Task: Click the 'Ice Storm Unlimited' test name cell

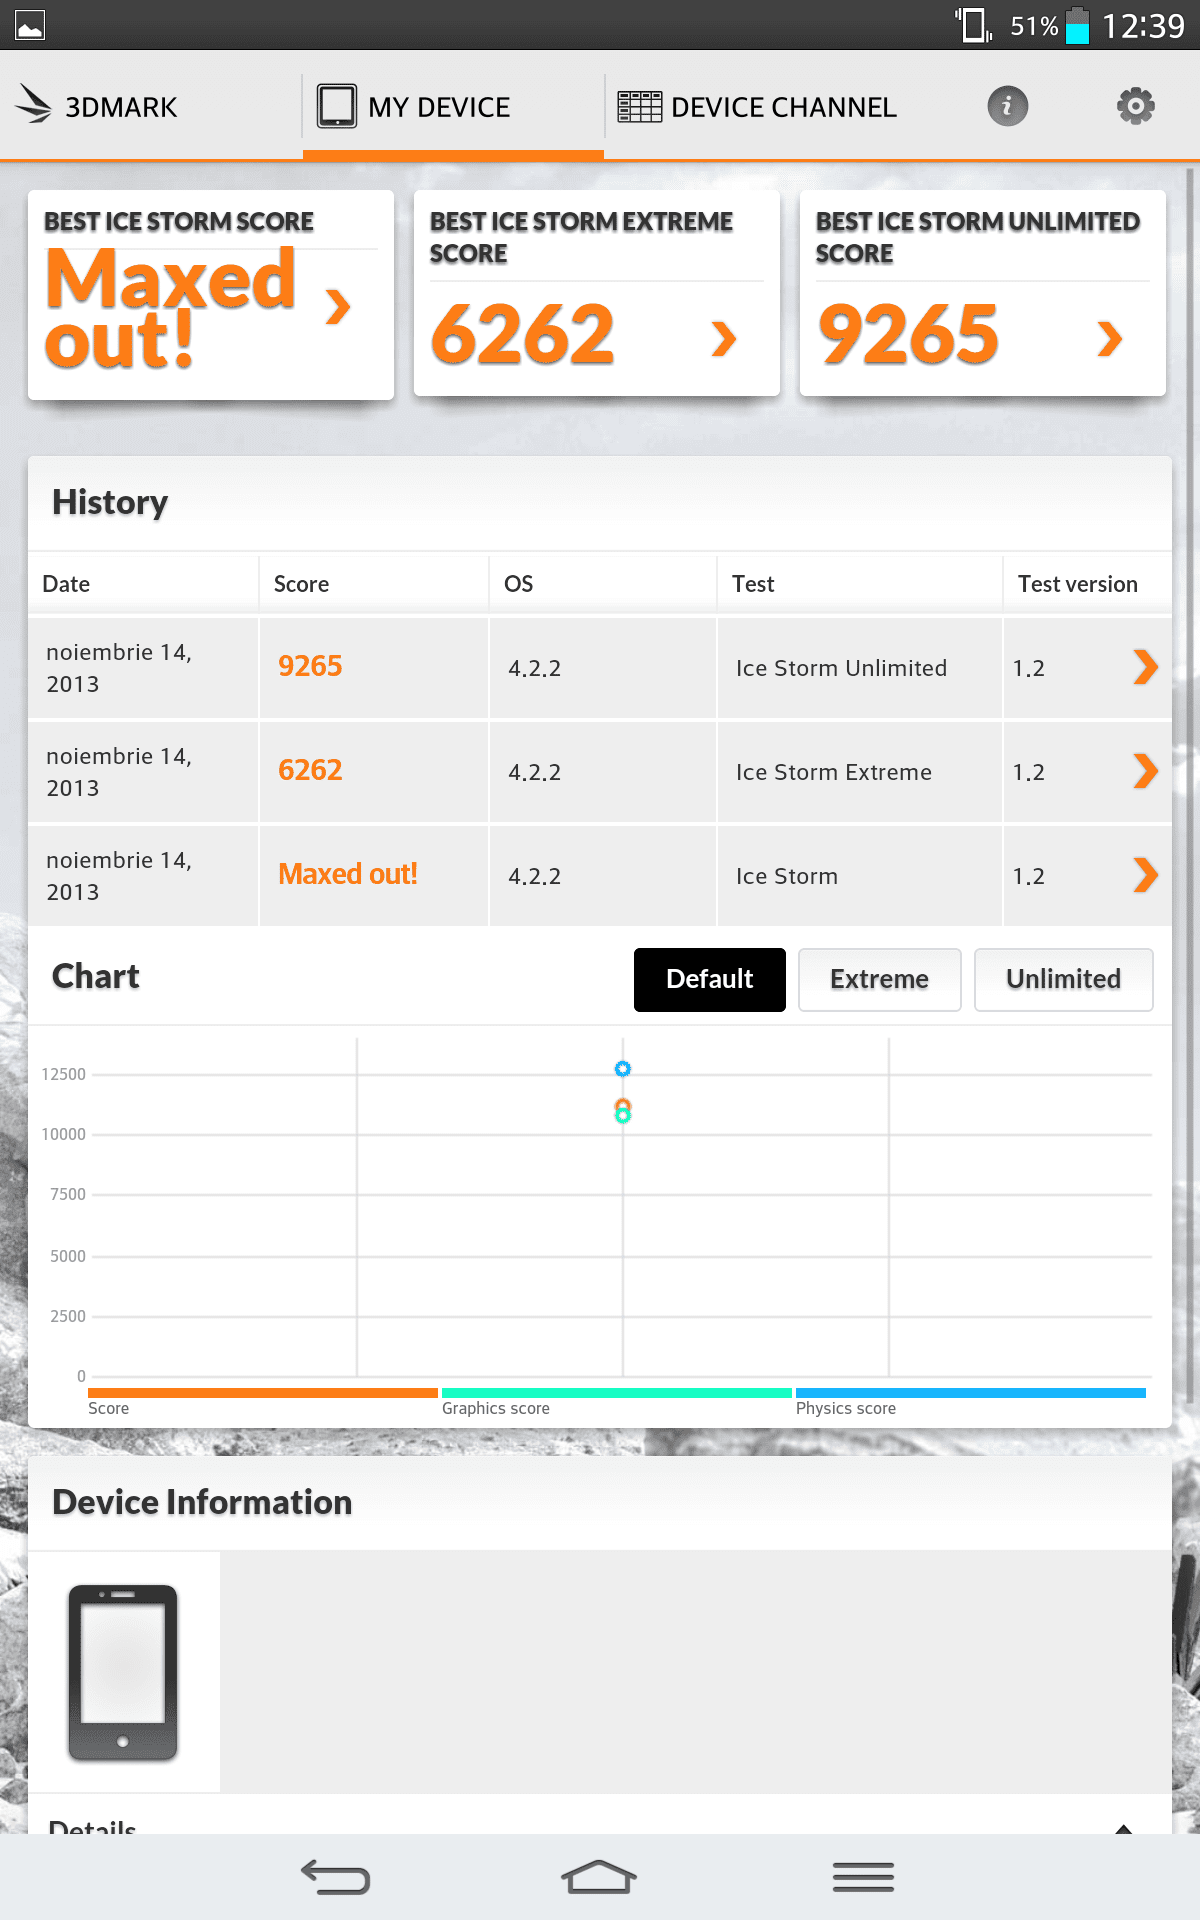Action: [841, 668]
